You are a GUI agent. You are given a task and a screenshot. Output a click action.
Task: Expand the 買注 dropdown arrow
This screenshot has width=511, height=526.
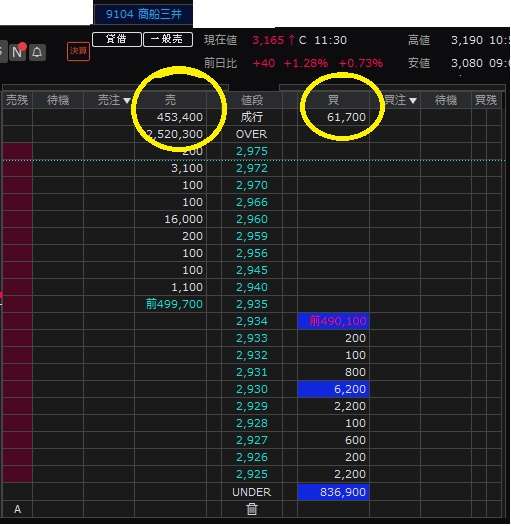pyautogui.click(x=413, y=100)
